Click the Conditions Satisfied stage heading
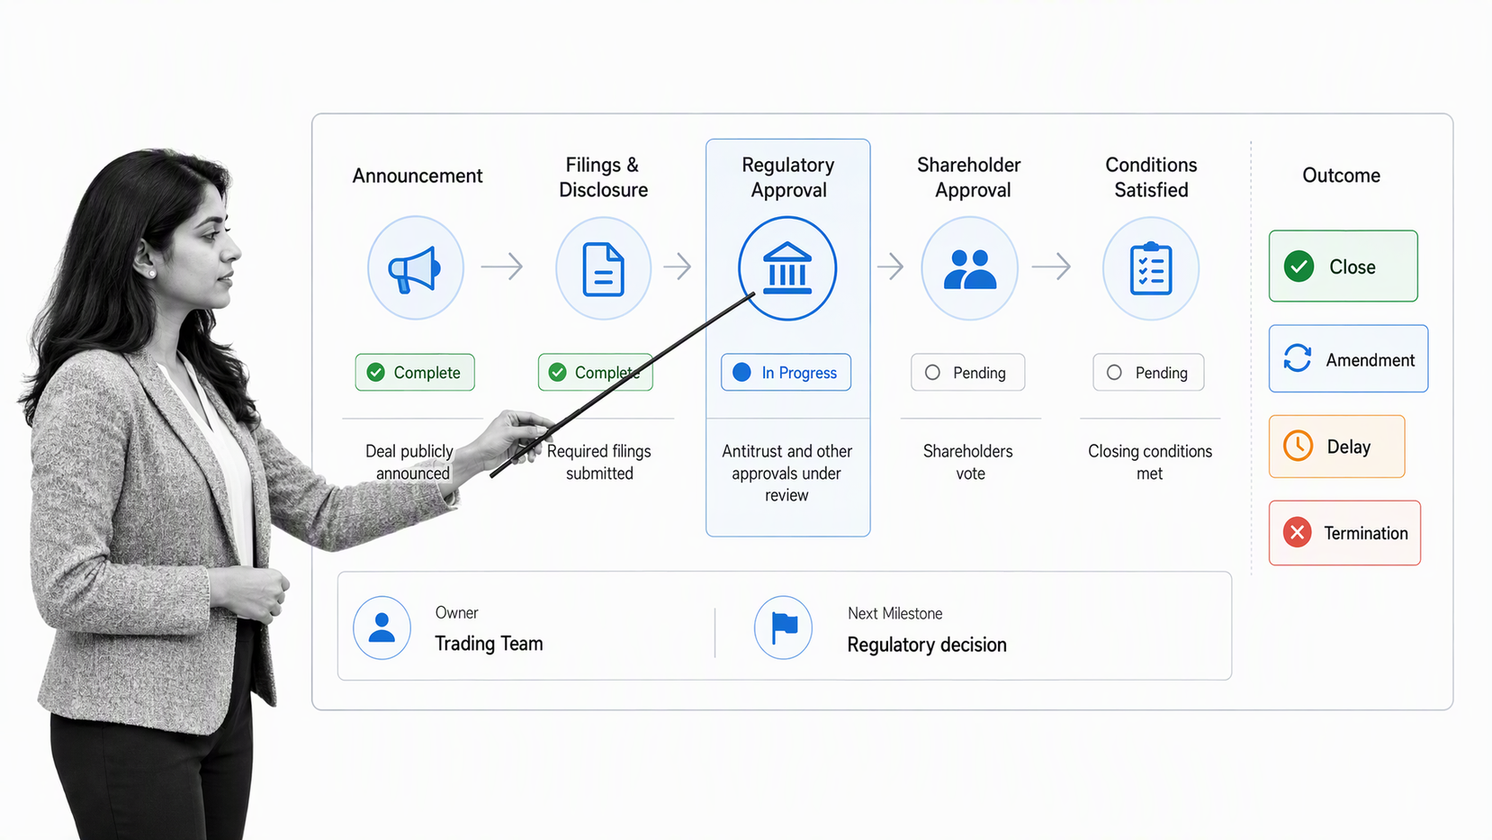Screen dimensions: 1492x840 tap(1151, 177)
